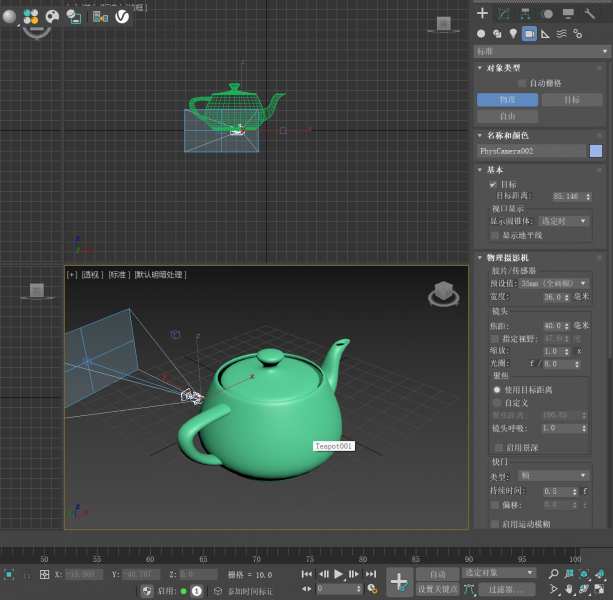
Task: Click the large Set Keys plus button
Action: pos(400,582)
